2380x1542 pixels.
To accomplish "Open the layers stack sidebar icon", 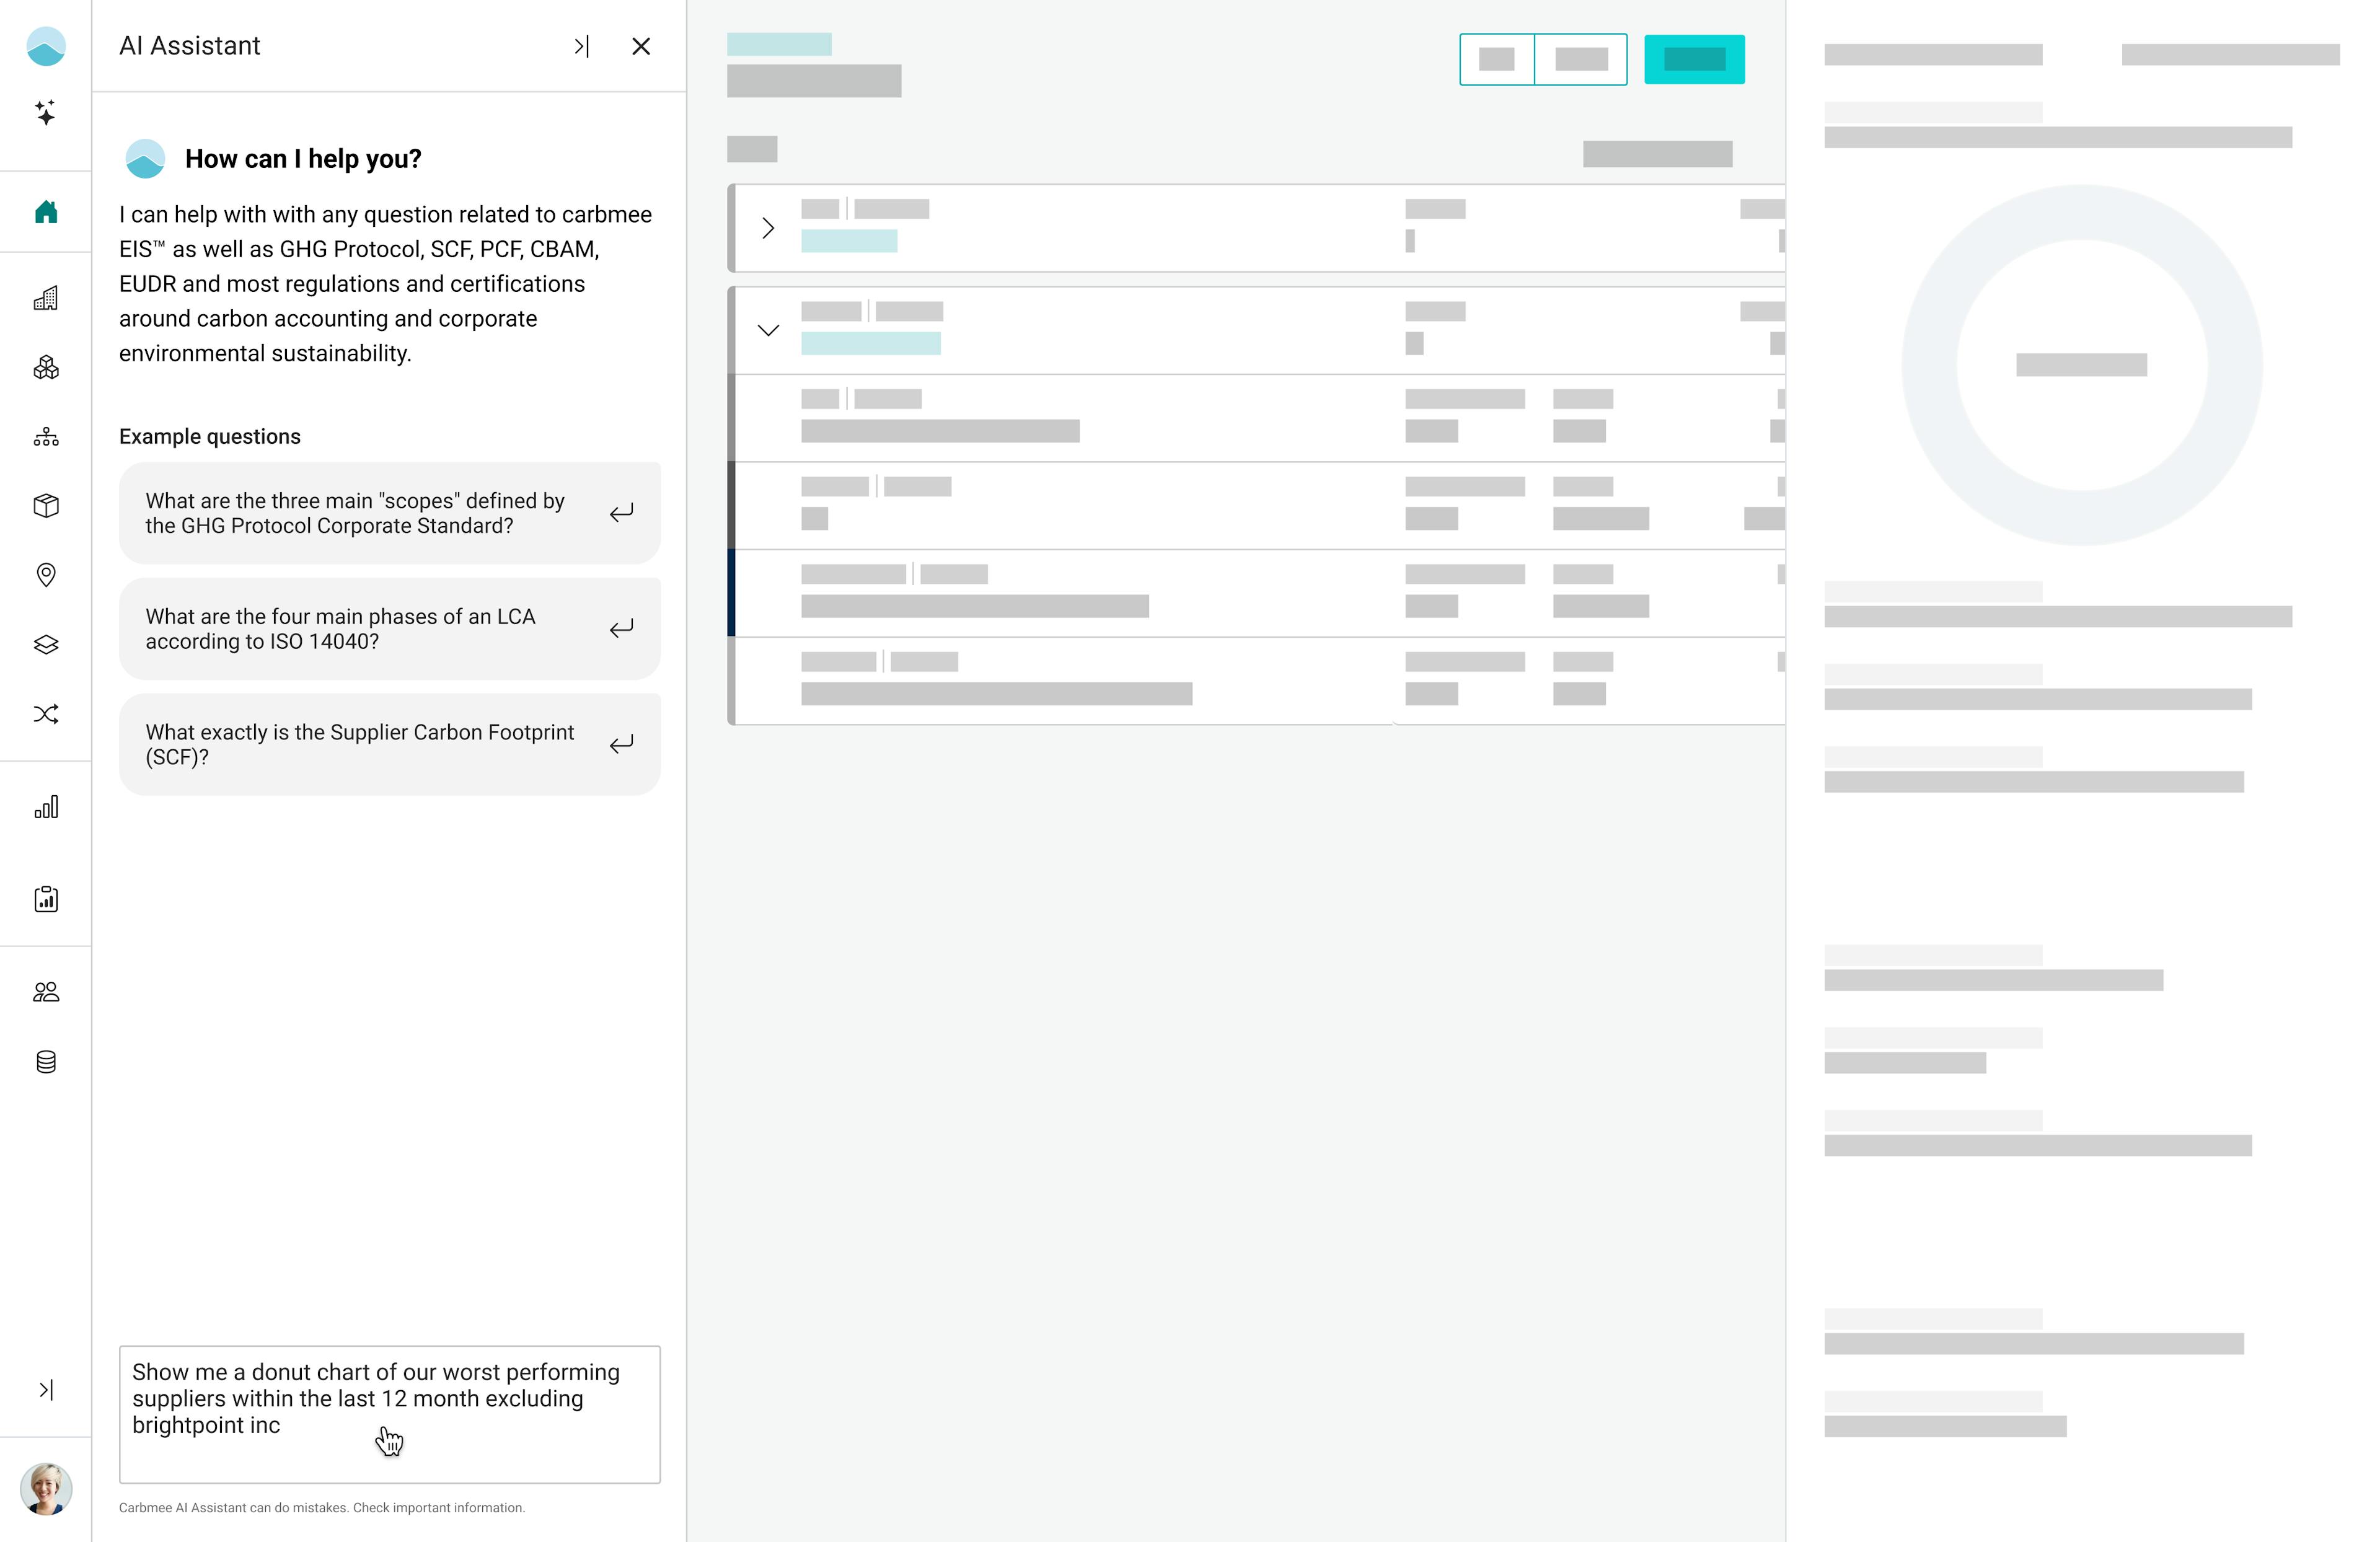I will (x=46, y=645).
